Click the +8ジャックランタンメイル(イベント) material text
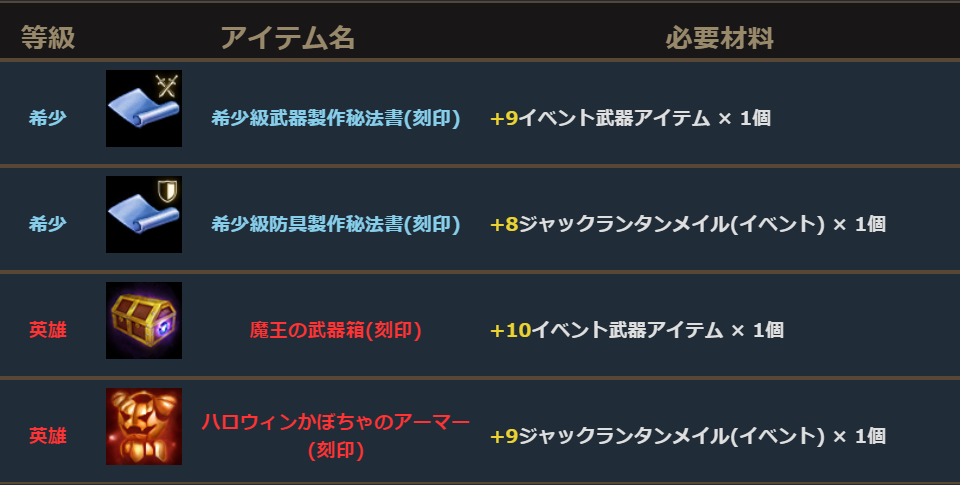Image resolution: width=960 pixels, height=485 pixels. click(x=688, y=224)
